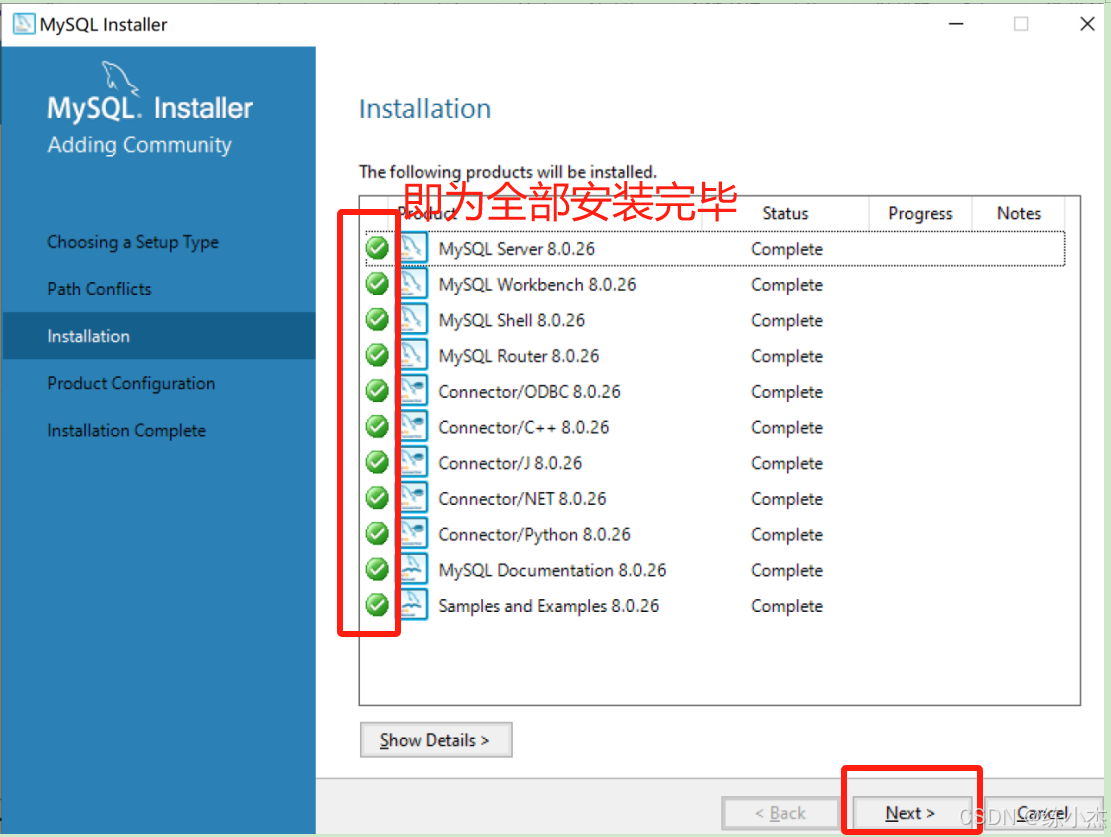Image resolution: width=1111 pixels, height=837 pixels.
Task: Select the MySQL Shell 8.0.26 row name
Action: click(512, 320)
